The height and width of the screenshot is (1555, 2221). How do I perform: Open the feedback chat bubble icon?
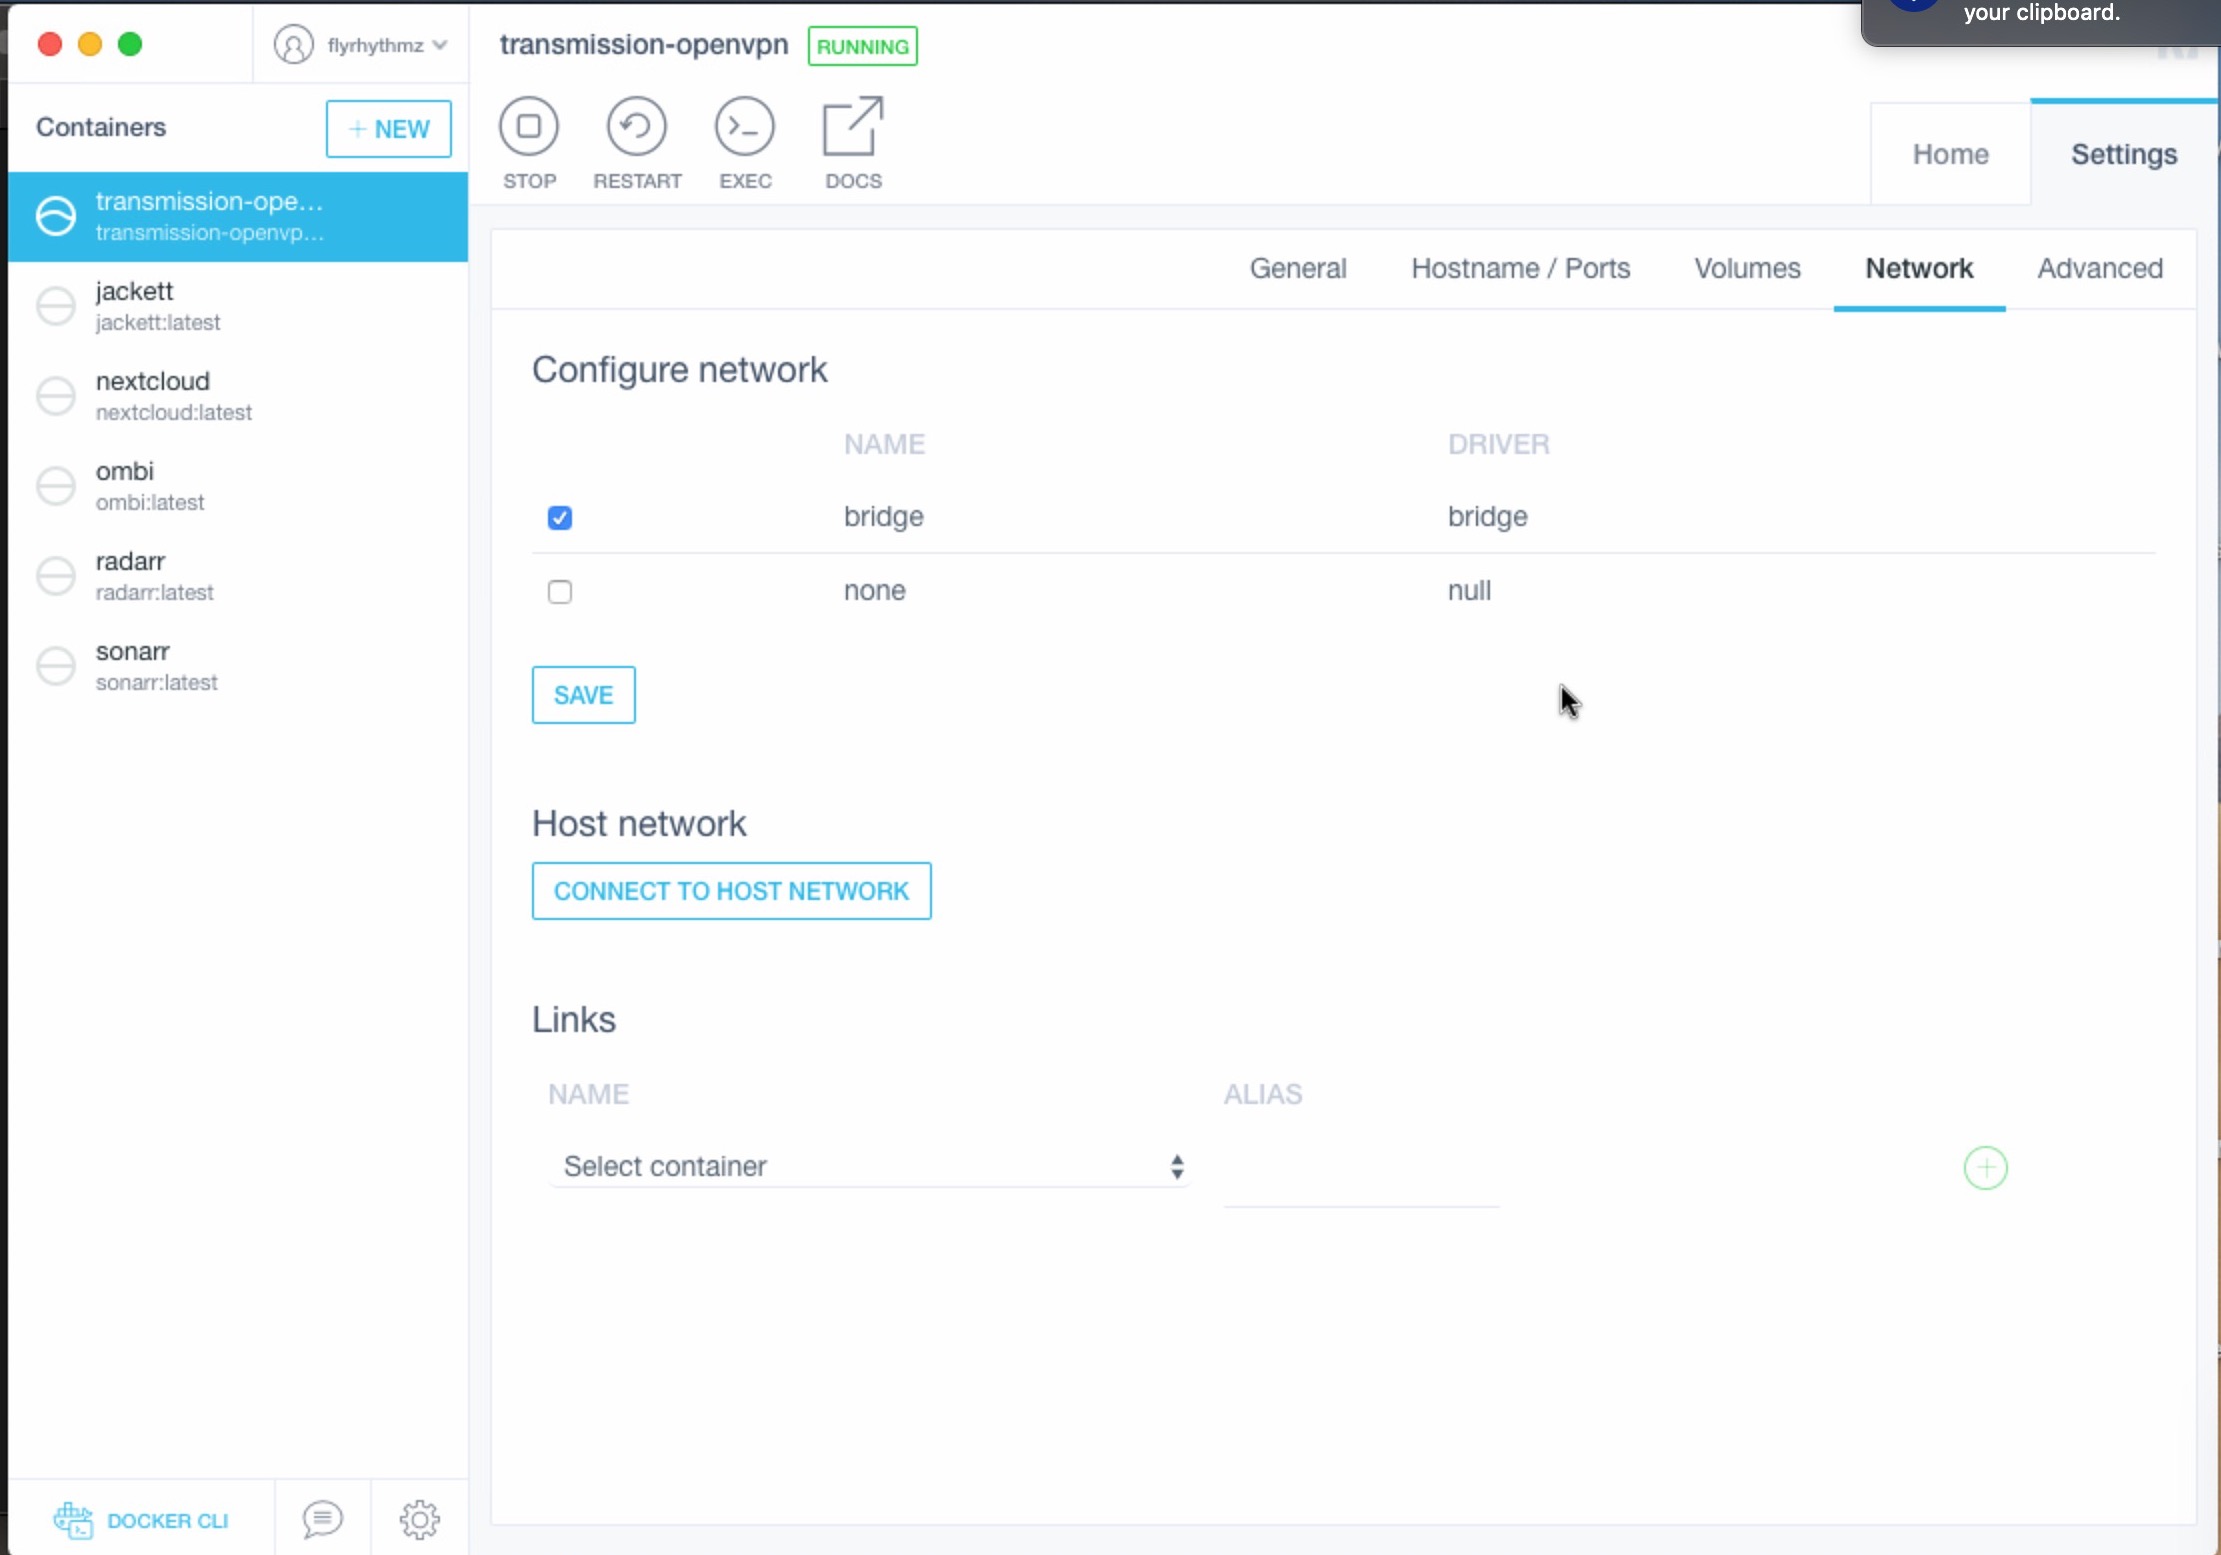point(322,1520)
